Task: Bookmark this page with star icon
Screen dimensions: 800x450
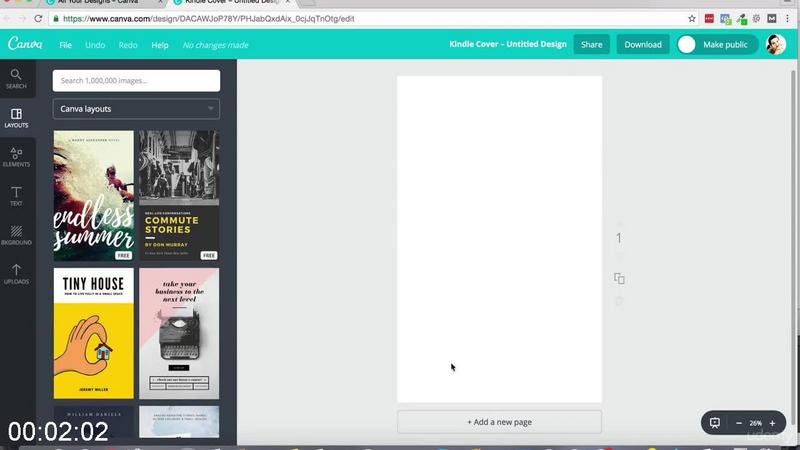Action: pyautogui.click(x=691, y=19)
